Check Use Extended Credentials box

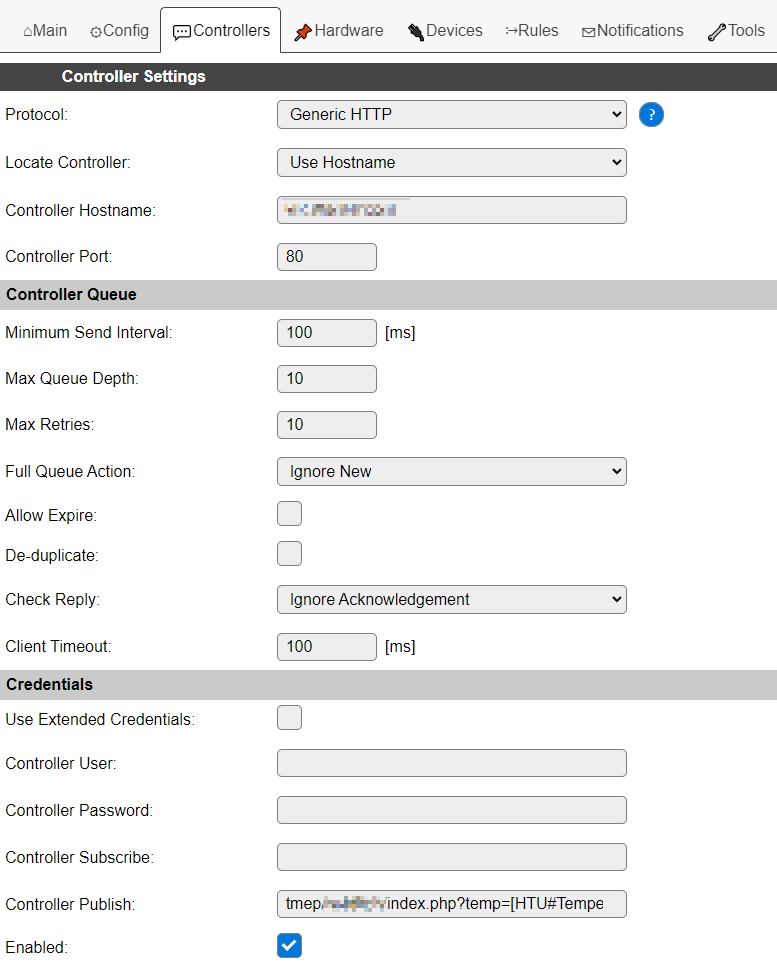click(x=289, y=718)
